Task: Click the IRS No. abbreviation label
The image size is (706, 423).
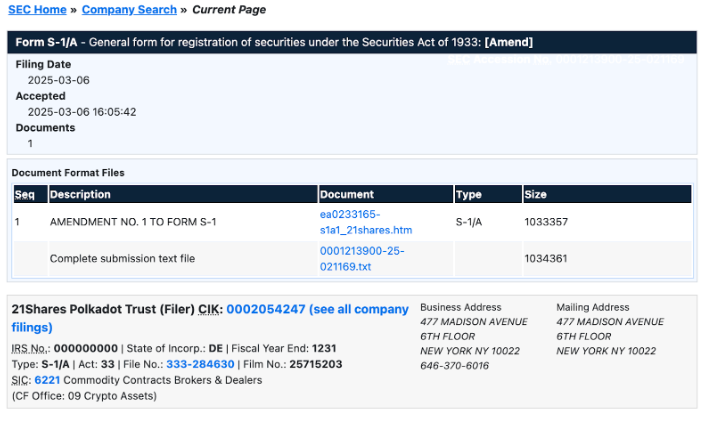Action: pos(31,349)
